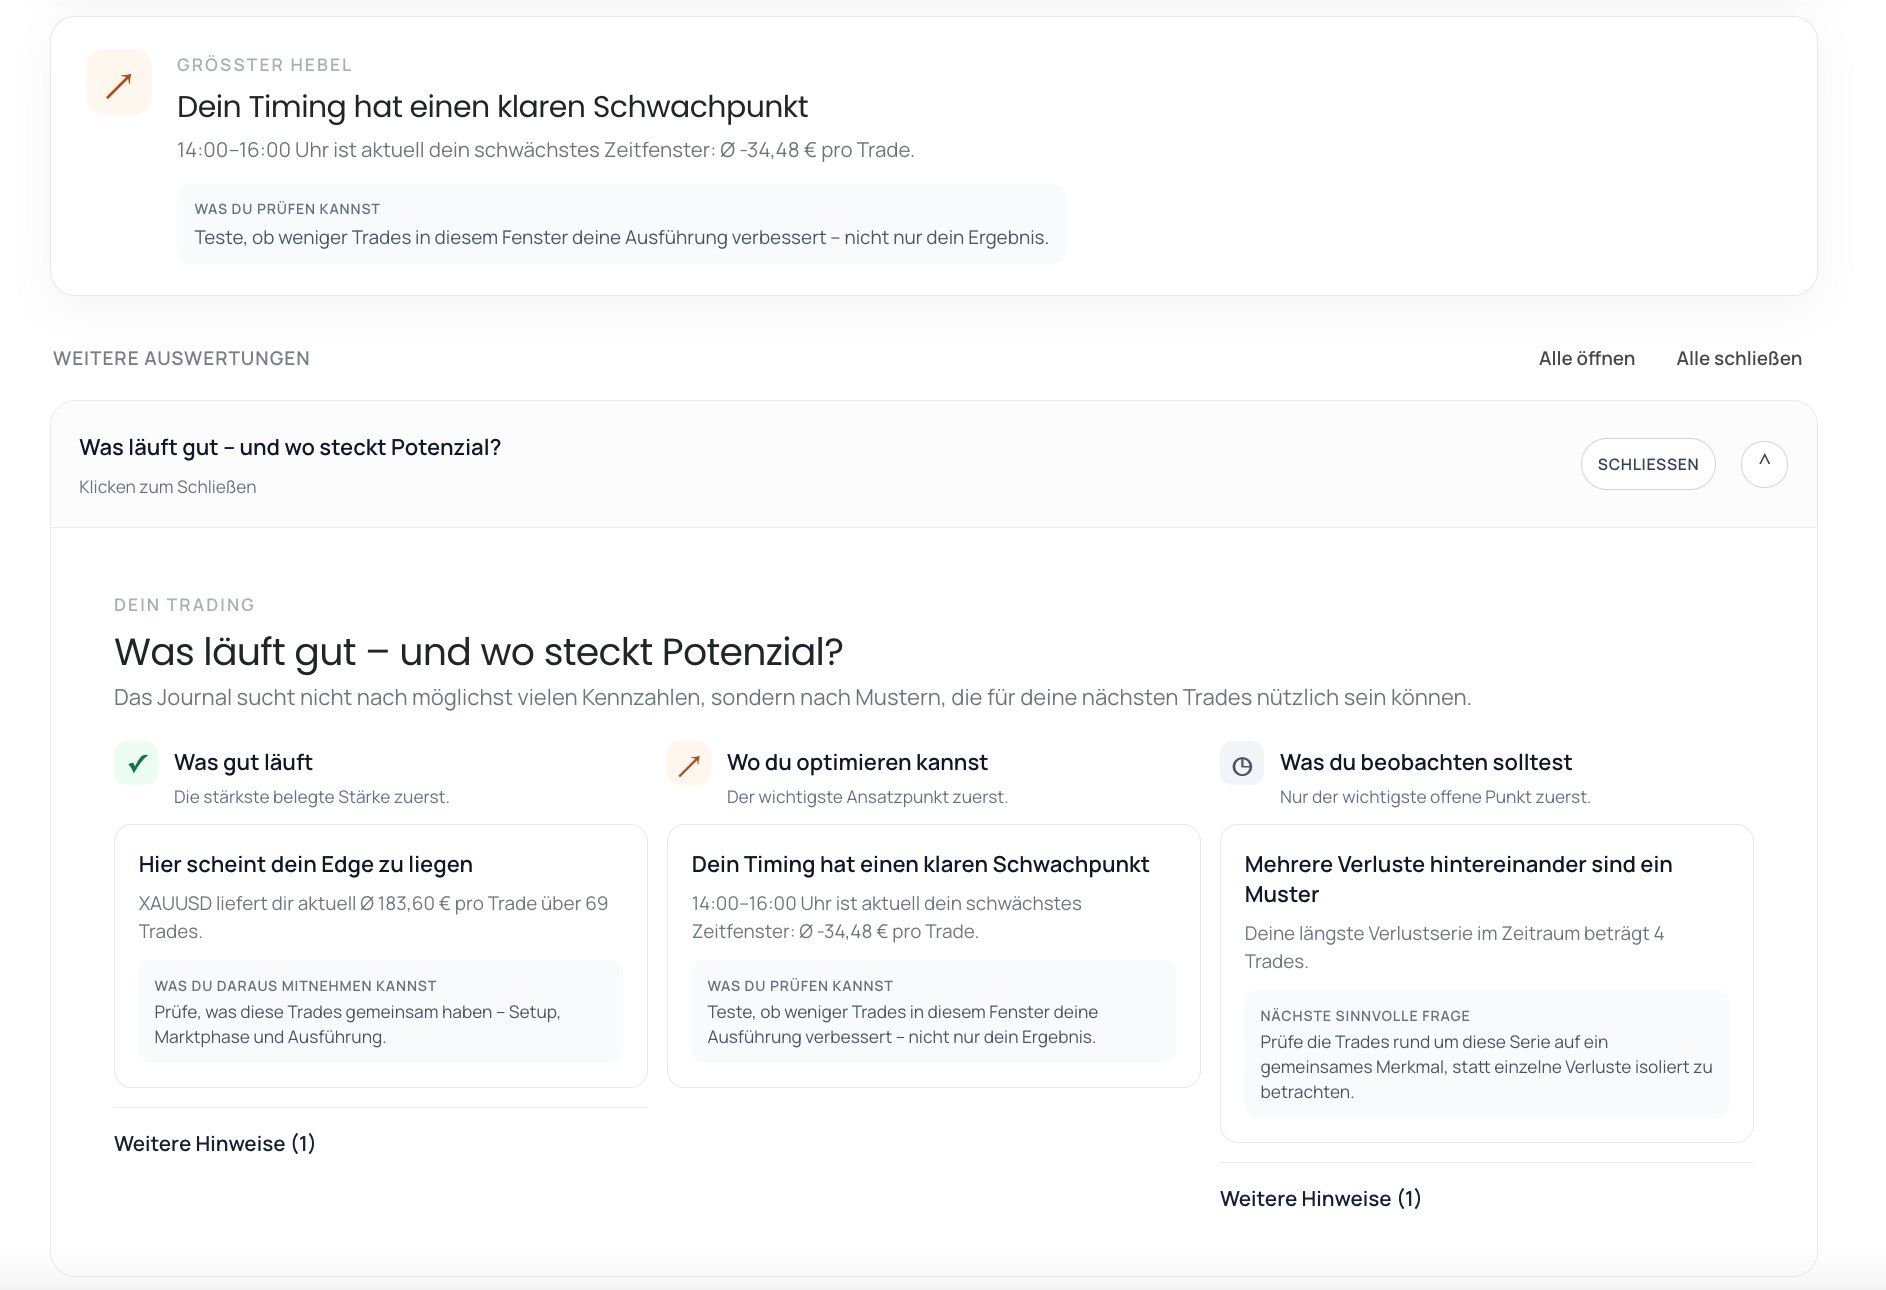The width and height of the screenshot is (1886, 1290).
Task: Click the 'Was du beobachten solltest' column heading
Action: coord(1426,762)
